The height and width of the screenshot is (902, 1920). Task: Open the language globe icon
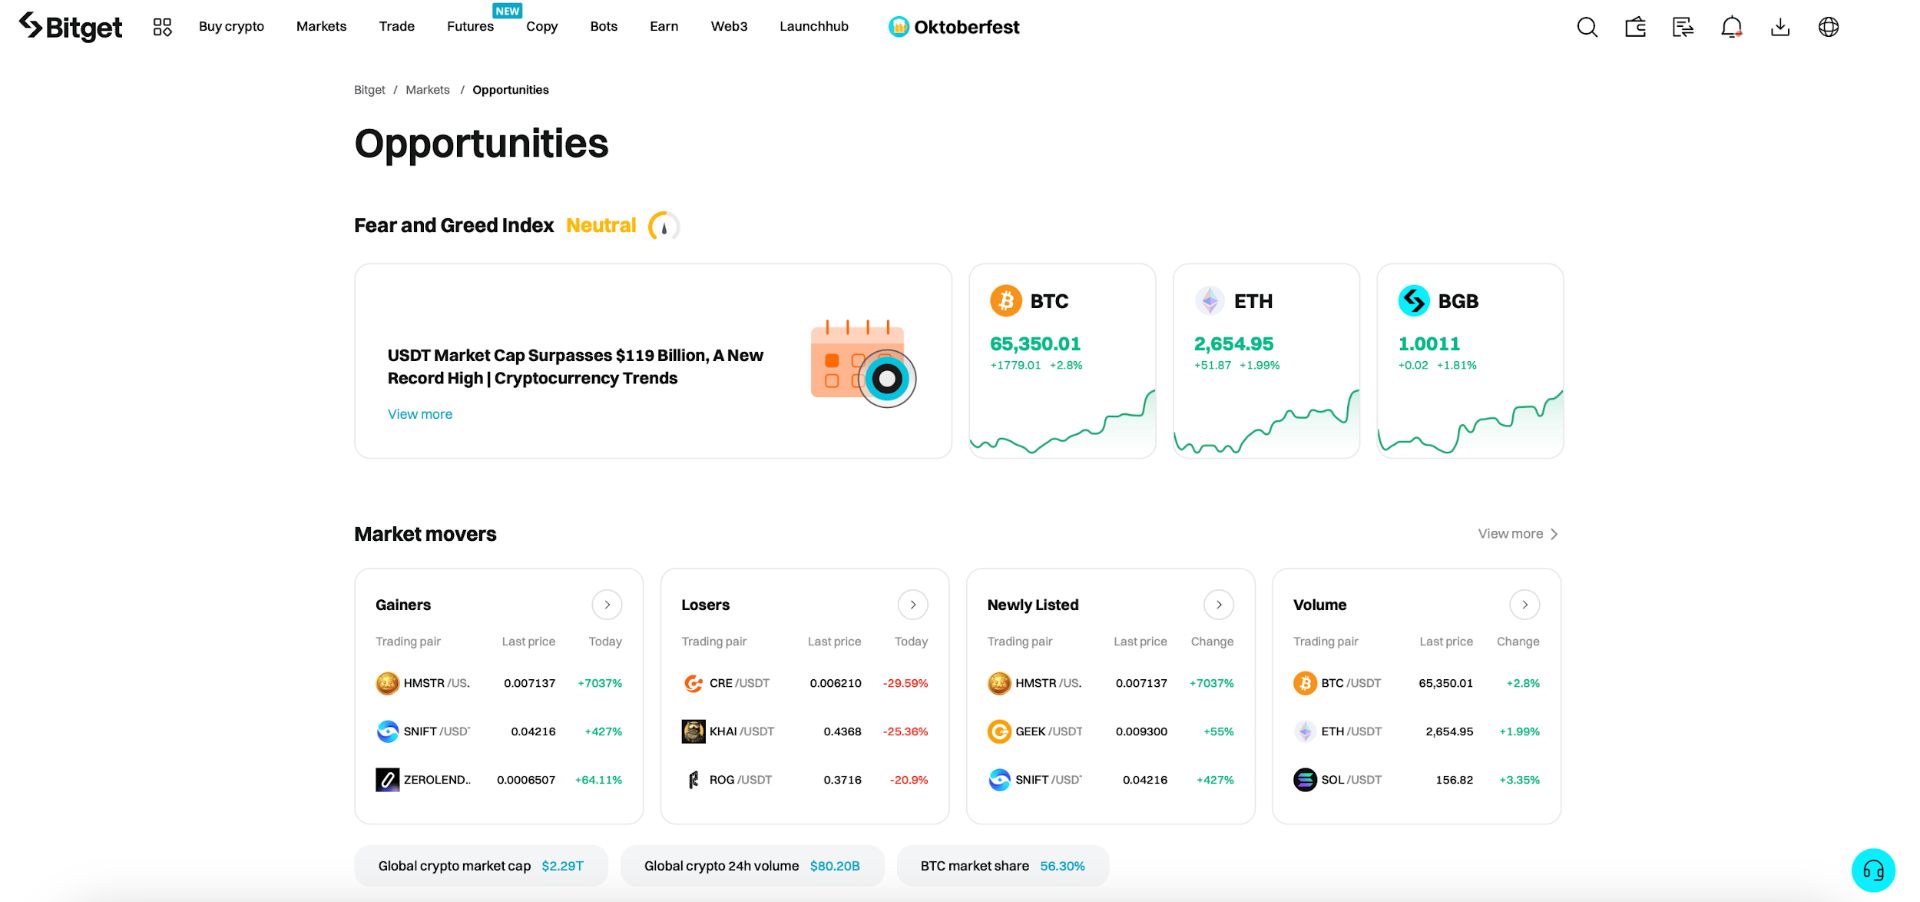click(x=1829, y=27)
